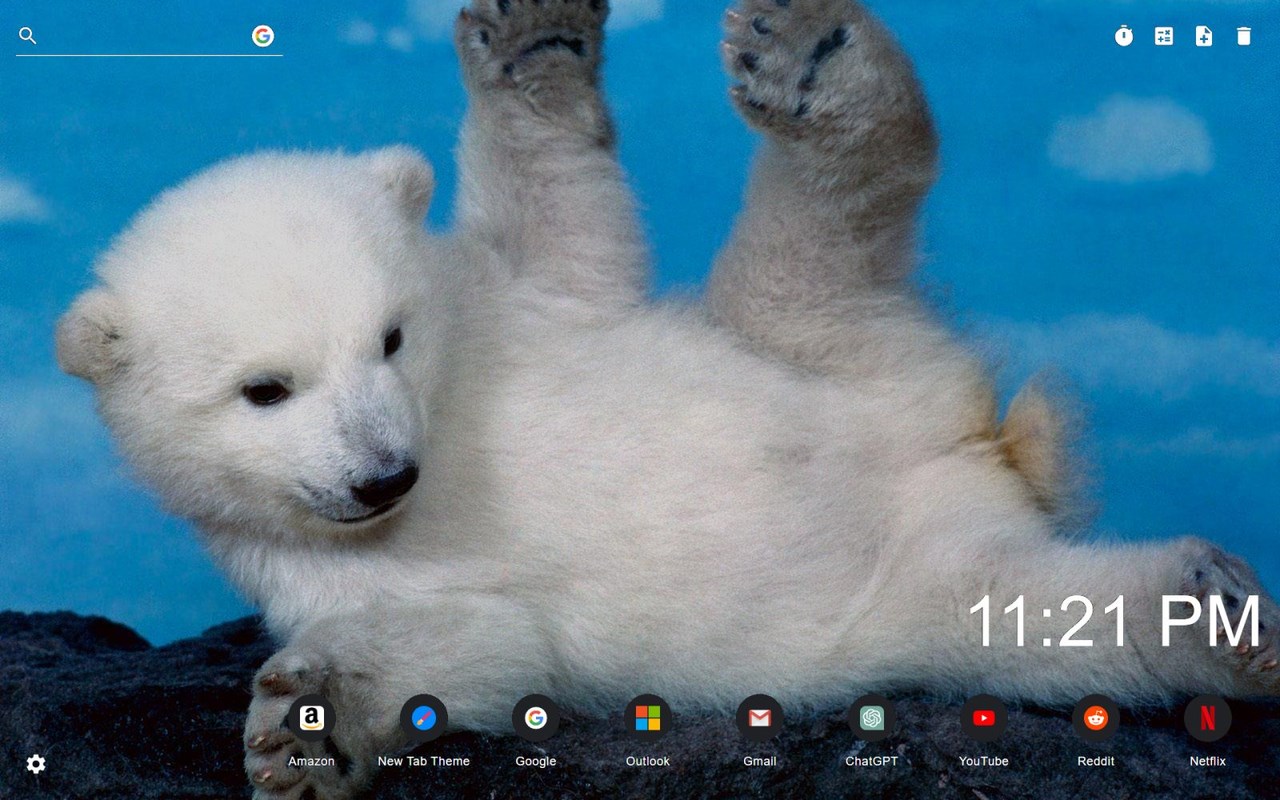Go to the Google shortcut in dock
Viewport: 1280px width, 800px height.
coord(536,718)
